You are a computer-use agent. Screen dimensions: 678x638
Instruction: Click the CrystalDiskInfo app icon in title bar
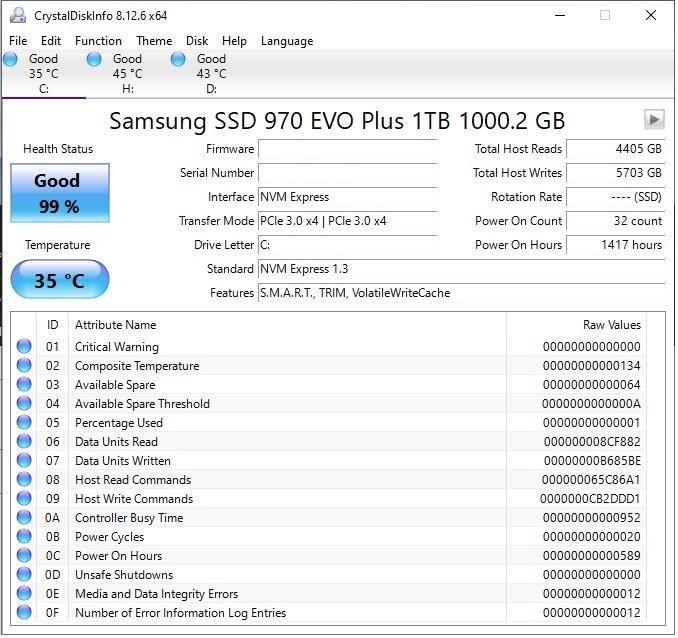tap(16, 16)
